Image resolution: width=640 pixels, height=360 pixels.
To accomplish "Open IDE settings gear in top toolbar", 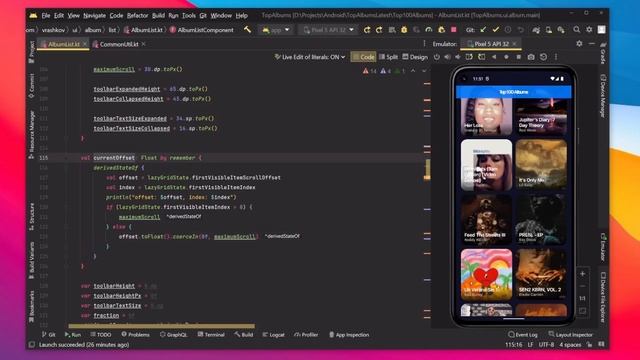I will pyautogui.click(x=589, y=30).
